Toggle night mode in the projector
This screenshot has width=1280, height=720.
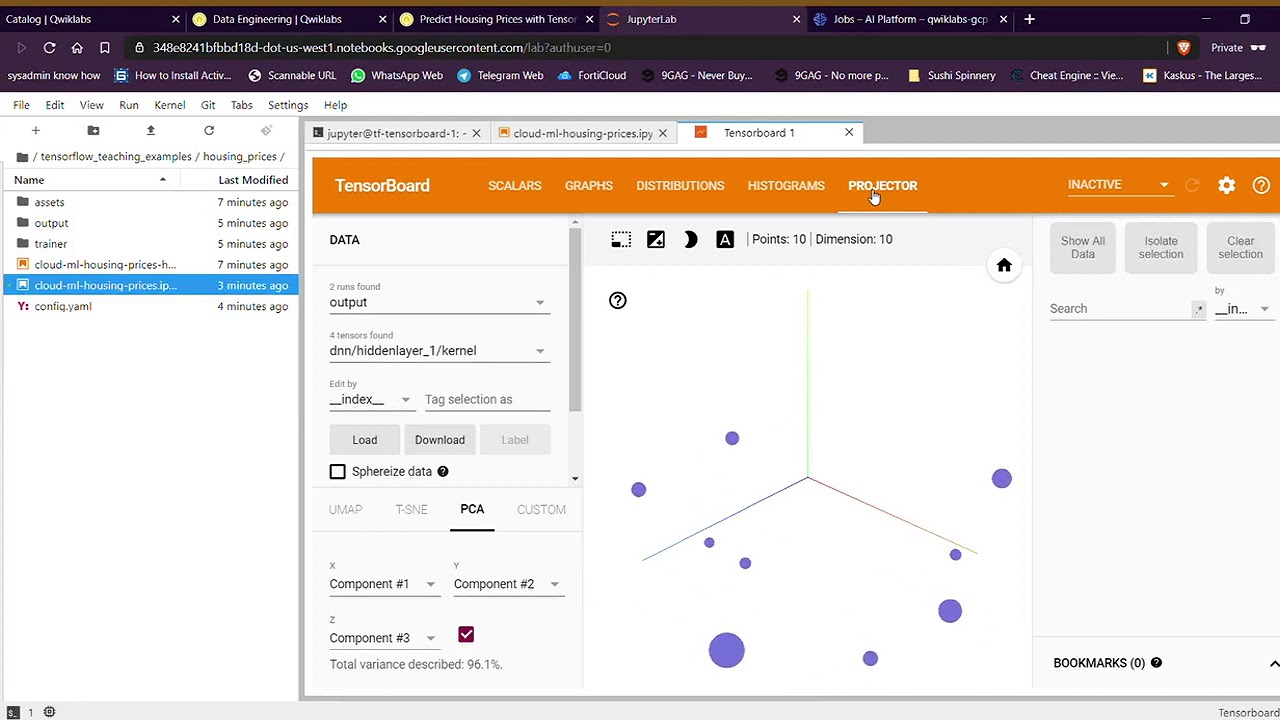pos(691,240)
